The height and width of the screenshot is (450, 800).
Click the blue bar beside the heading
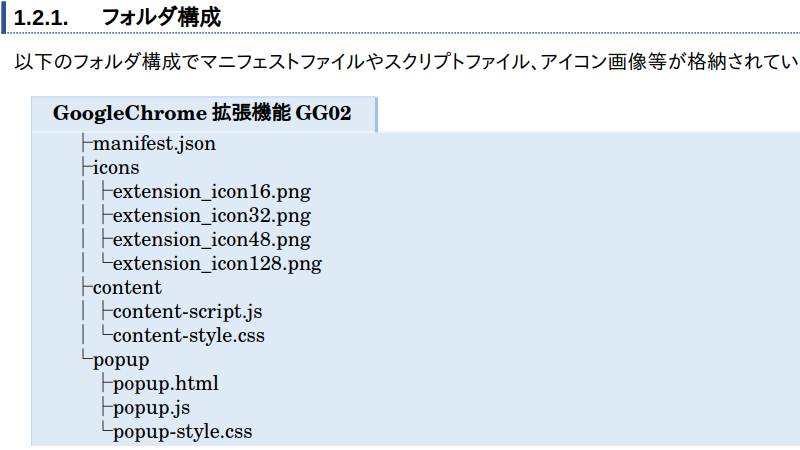(4, 18)
